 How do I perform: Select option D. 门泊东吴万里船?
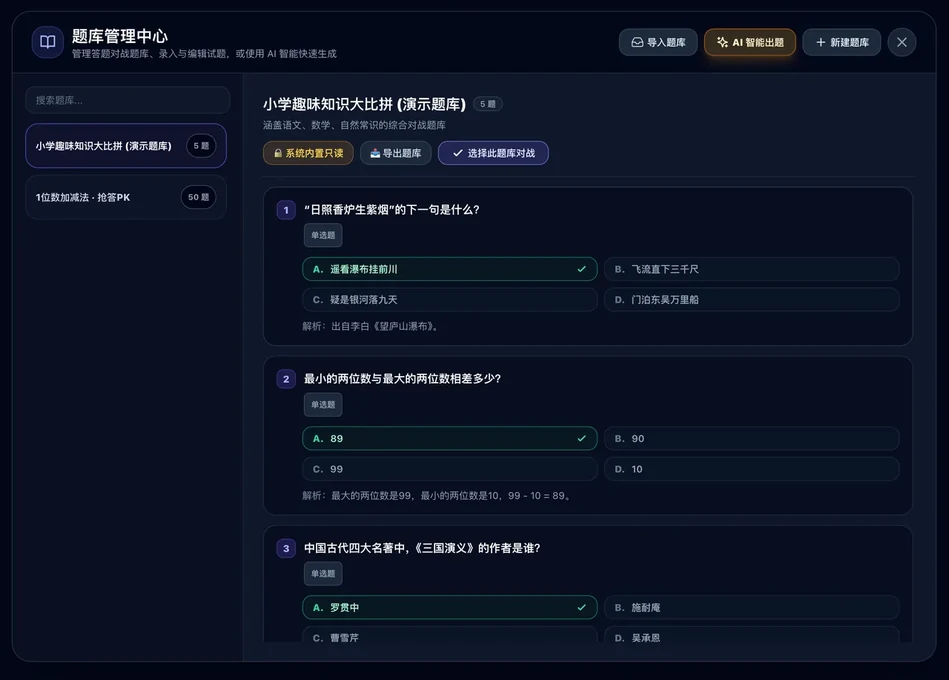[752, 299]
